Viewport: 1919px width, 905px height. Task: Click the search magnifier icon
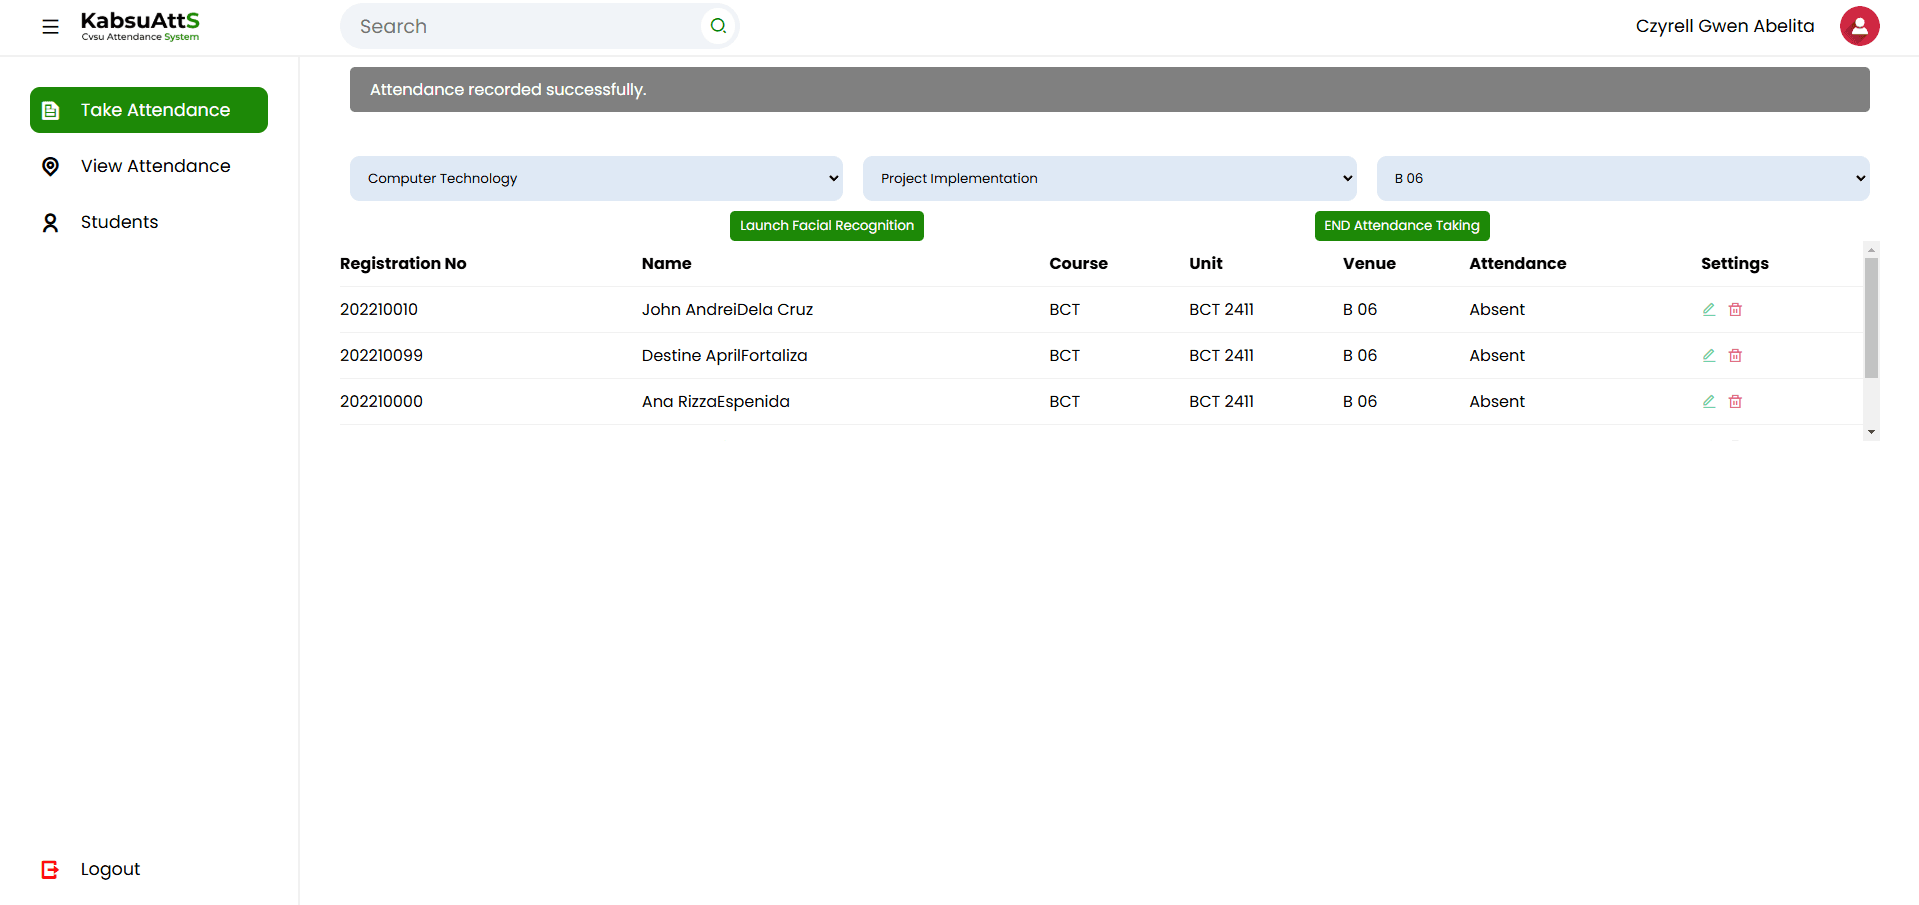[x=718, y=26]
